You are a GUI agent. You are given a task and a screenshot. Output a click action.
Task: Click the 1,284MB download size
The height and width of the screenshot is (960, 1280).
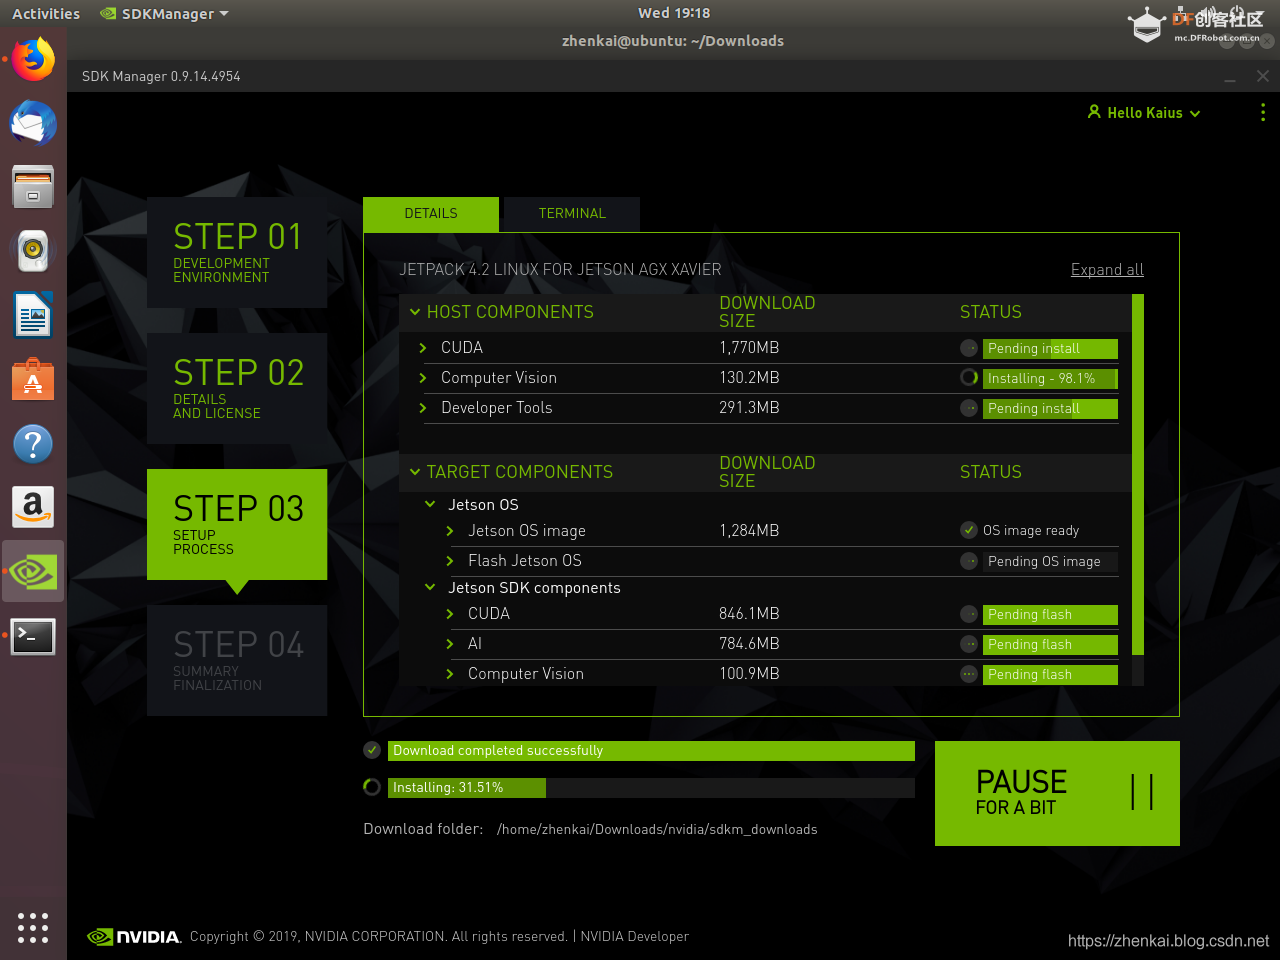click(749, 531)
